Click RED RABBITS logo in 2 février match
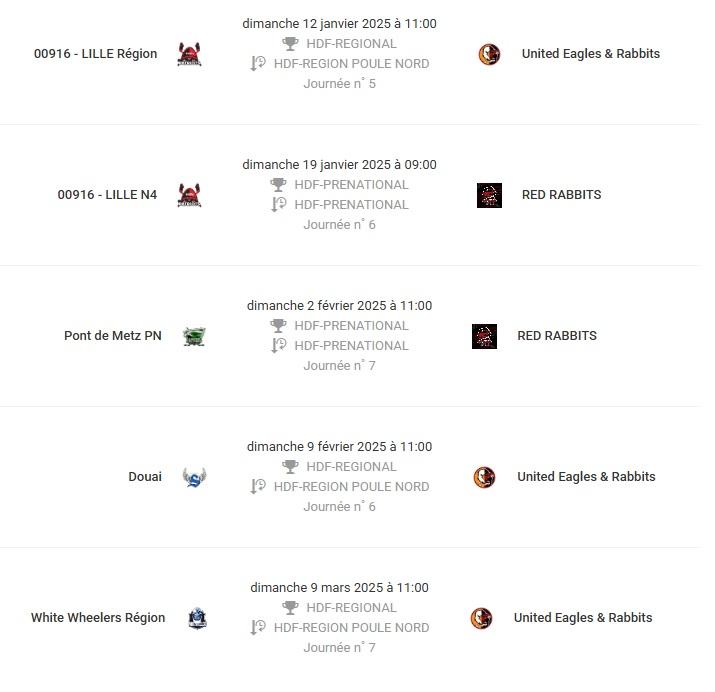This screenshot has width=715, height=692. (484, 336)
